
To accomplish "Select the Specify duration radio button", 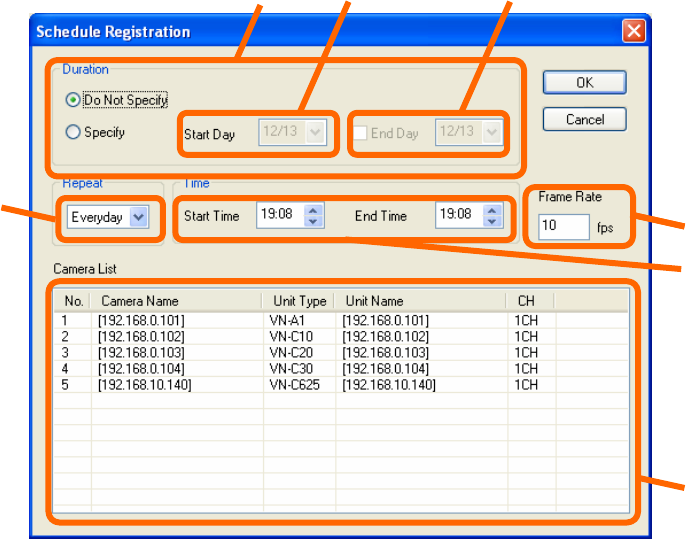I will point(73,132).
